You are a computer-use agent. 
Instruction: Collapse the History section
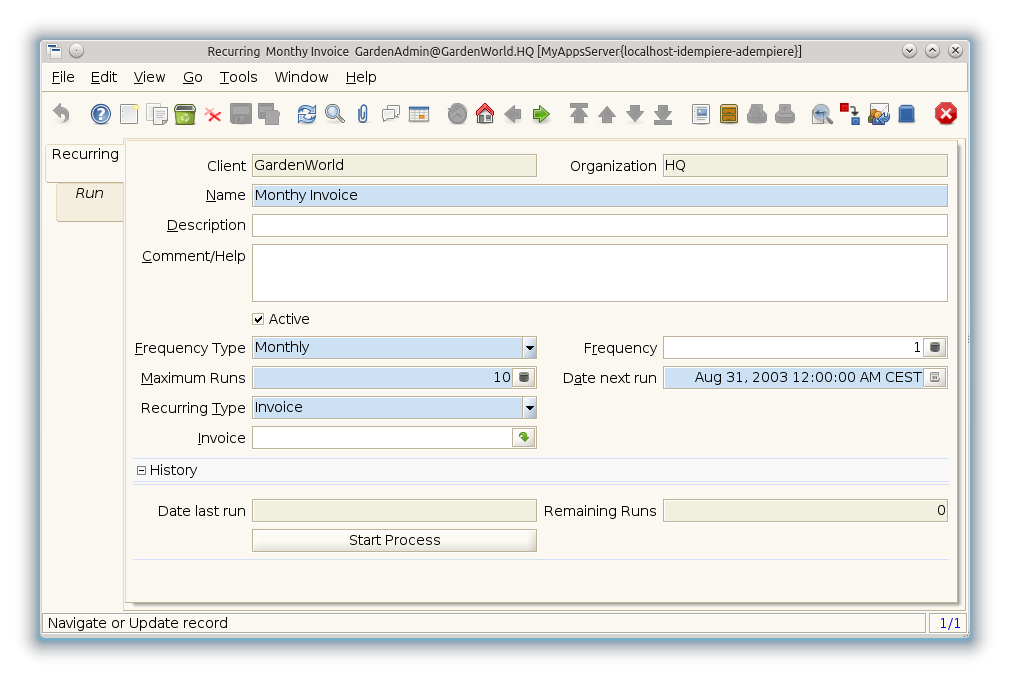pos(141,470)
